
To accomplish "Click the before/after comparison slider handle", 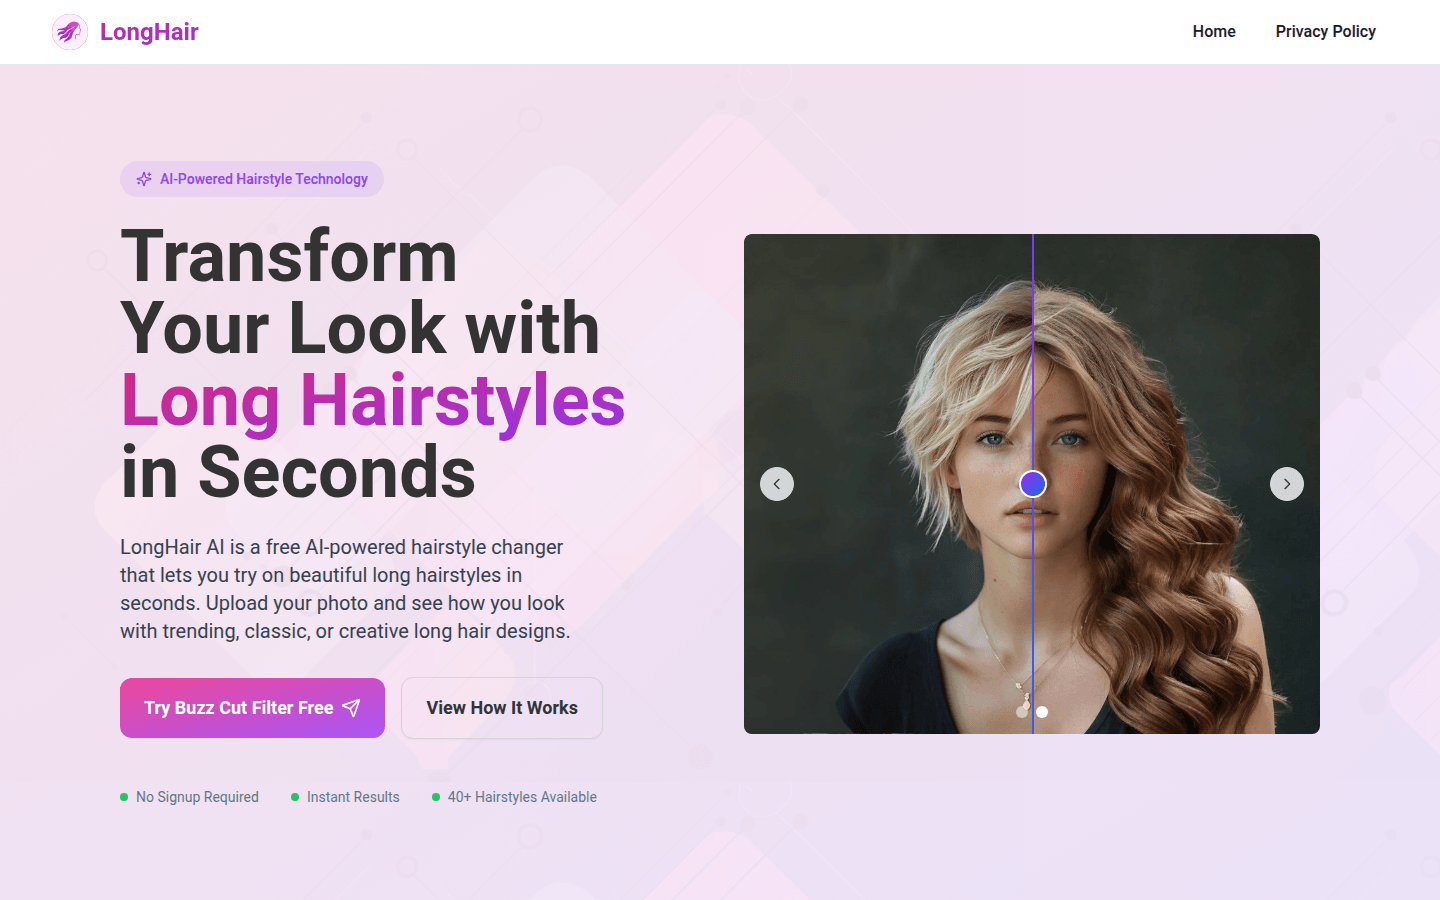I will click(x=1033, y=484).
